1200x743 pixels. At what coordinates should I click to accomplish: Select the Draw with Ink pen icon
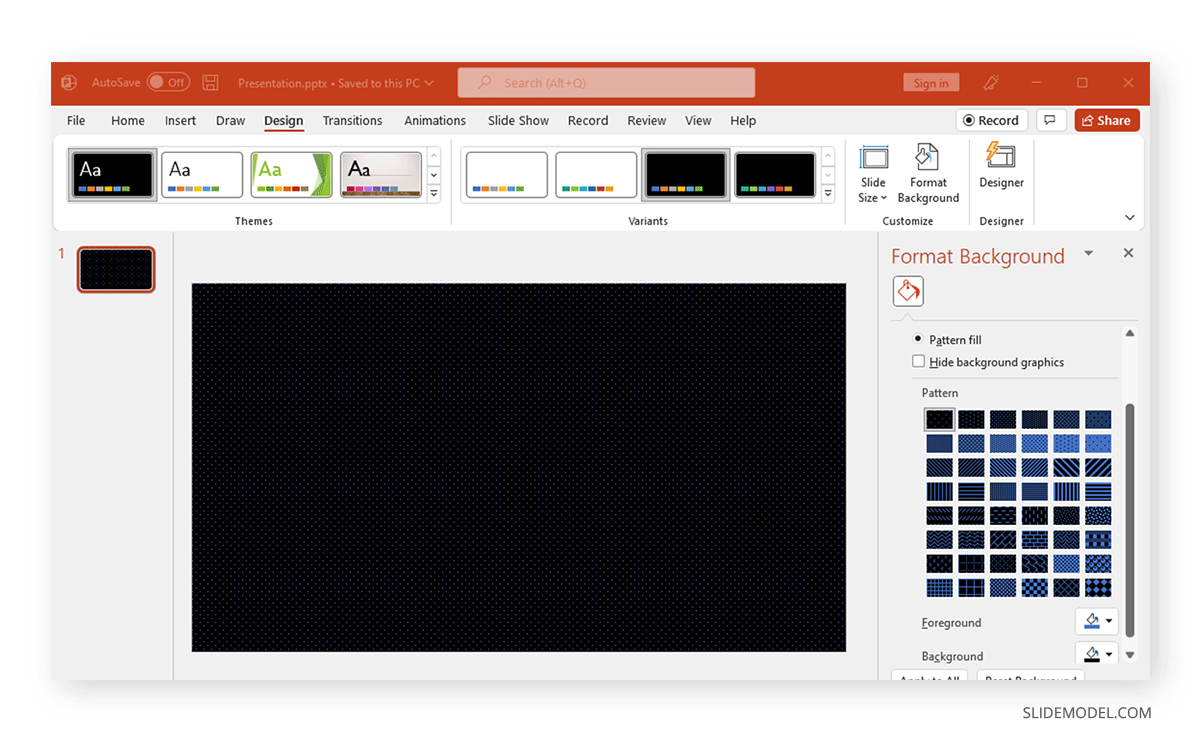coord(990,83)
